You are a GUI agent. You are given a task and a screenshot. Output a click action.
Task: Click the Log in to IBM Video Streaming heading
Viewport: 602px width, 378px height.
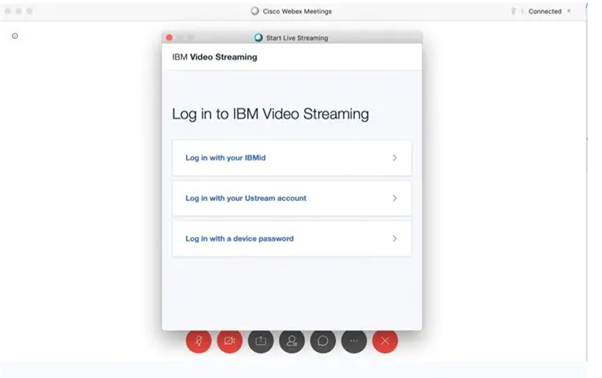270,114
